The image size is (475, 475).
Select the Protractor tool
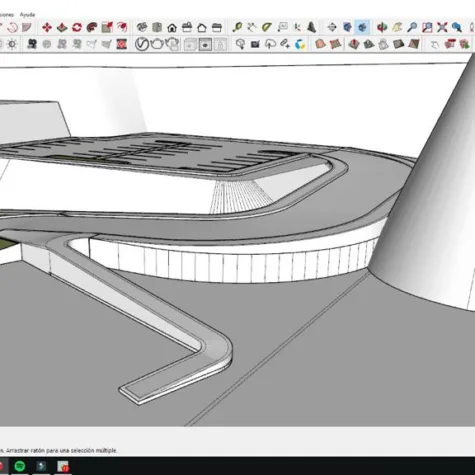tap(267, 27)
